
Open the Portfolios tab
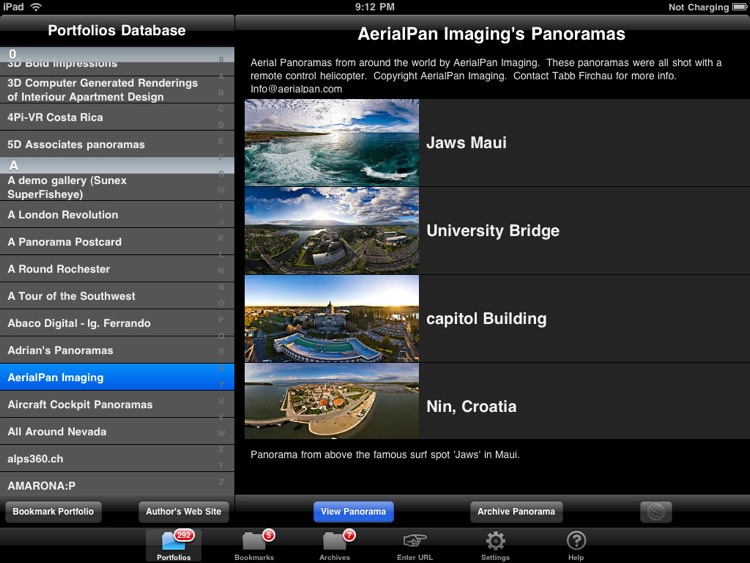coord(174,545)
